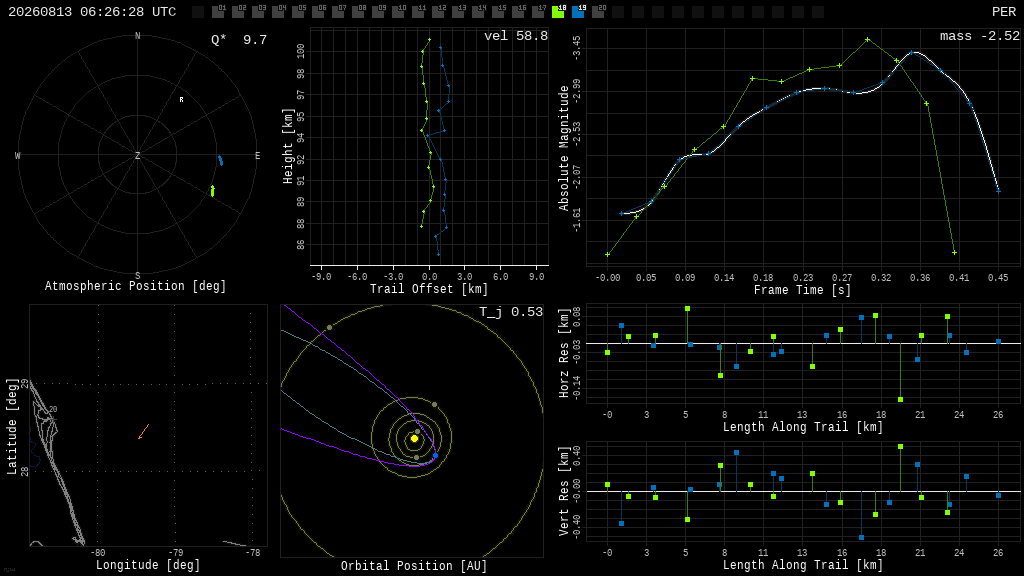
Task: Click the station 20 square in top bar
Action: [x=599, y=12]
